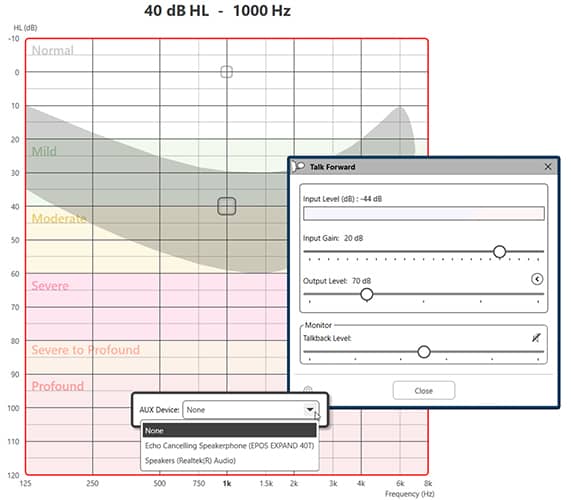This screenshot has width=571, height=500.
Task: Click the circular arrow beside Output Level
Action: 537,279
